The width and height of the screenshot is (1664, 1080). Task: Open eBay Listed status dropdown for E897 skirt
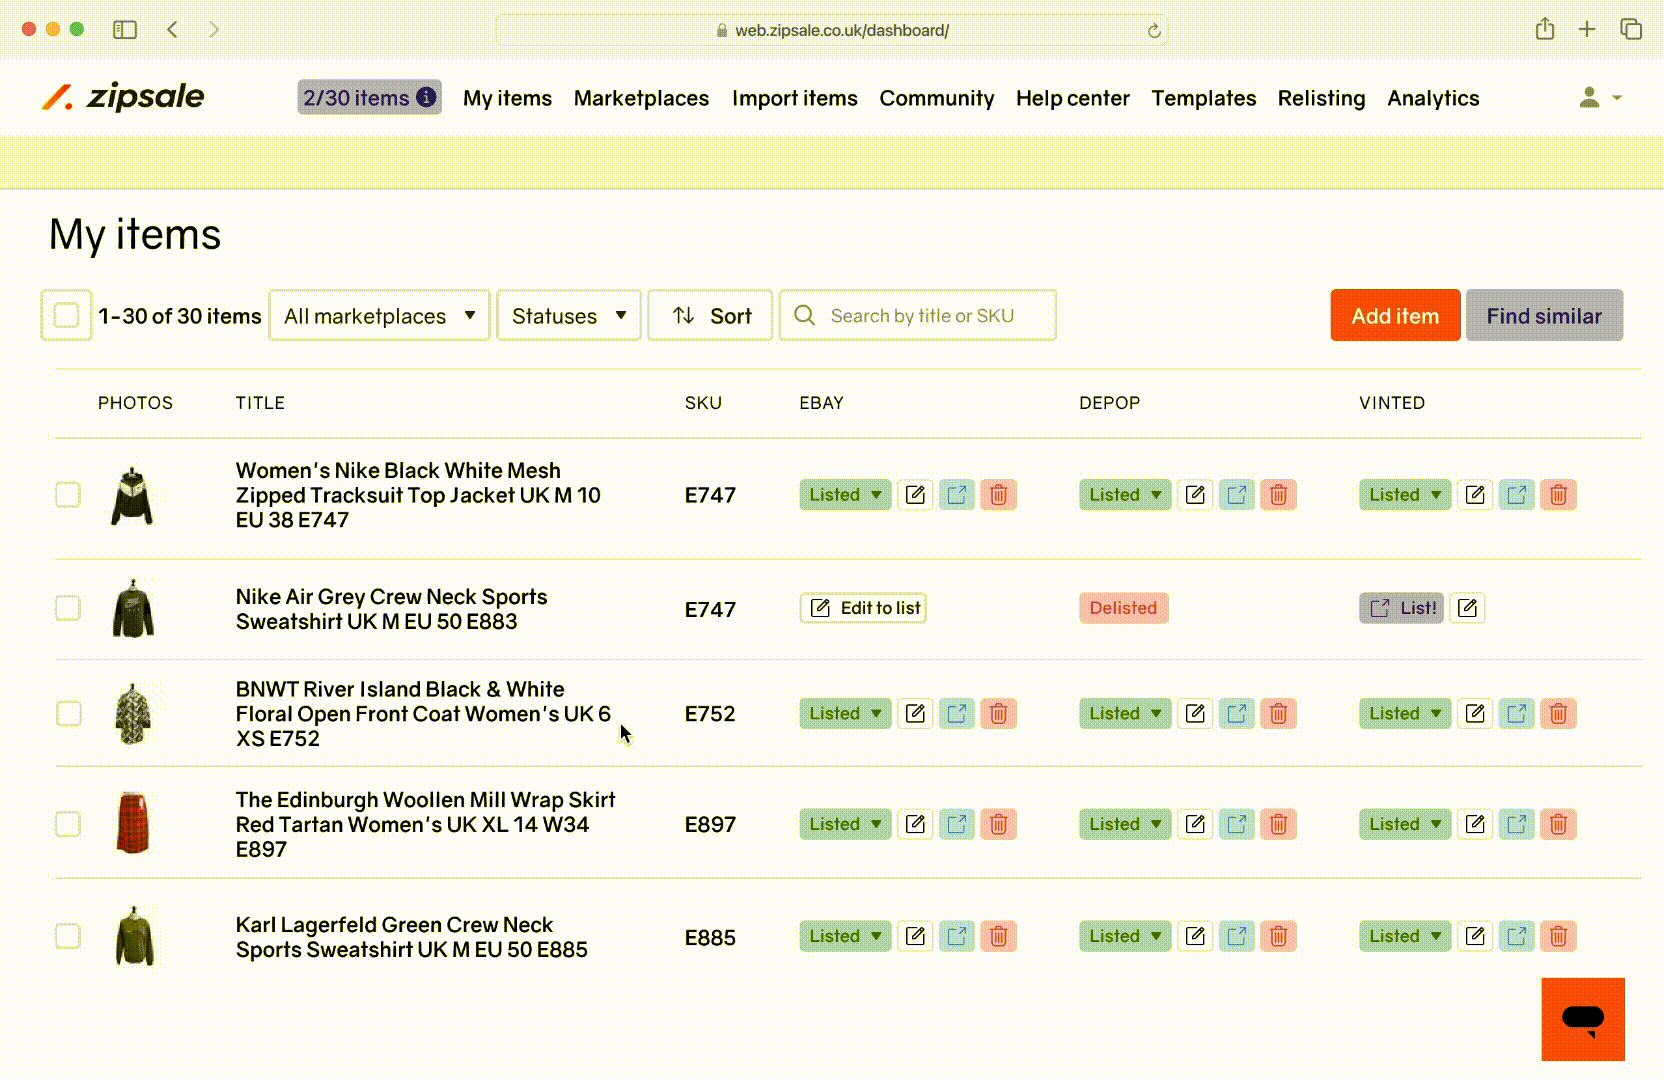pos(845,825)
